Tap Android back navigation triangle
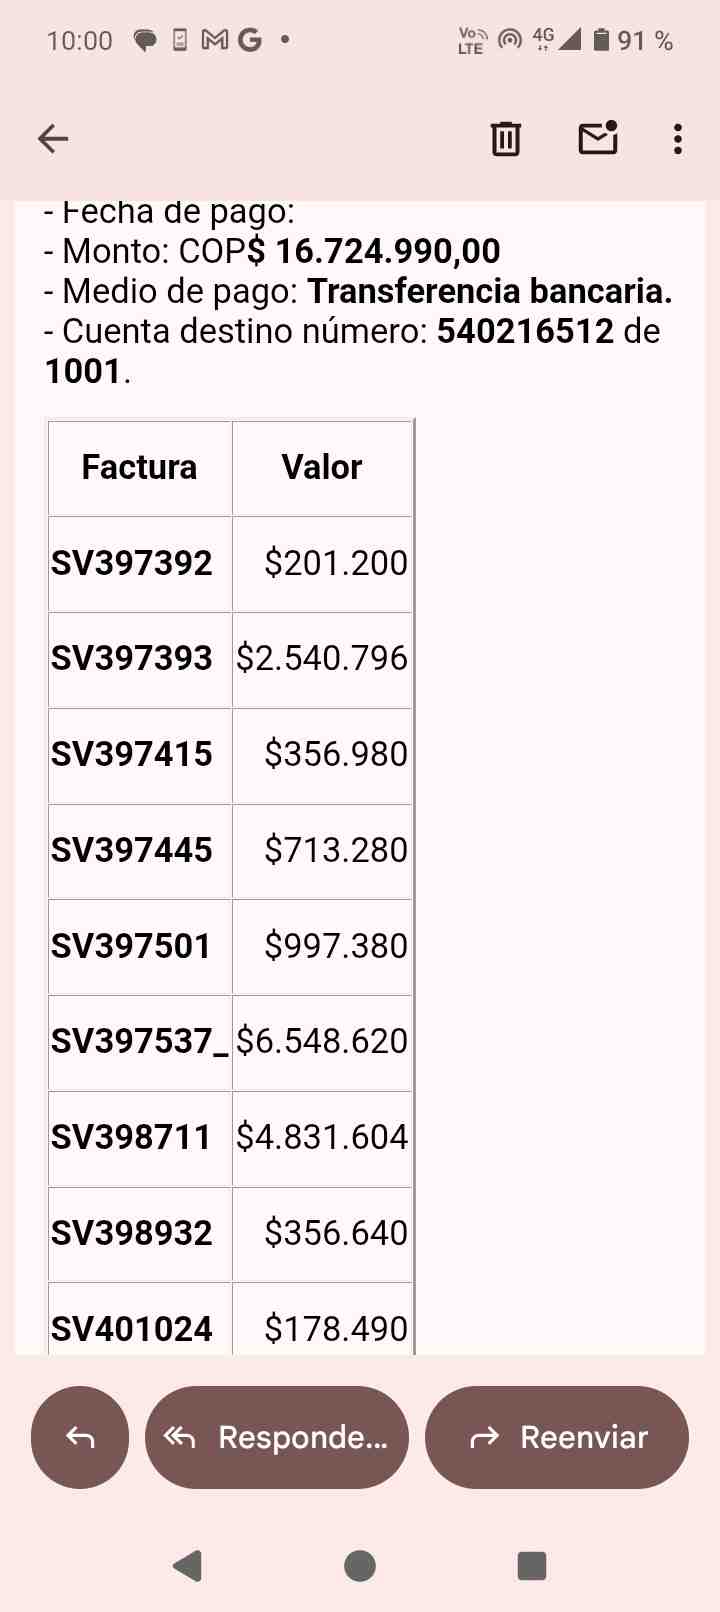 coord(188,1565)
